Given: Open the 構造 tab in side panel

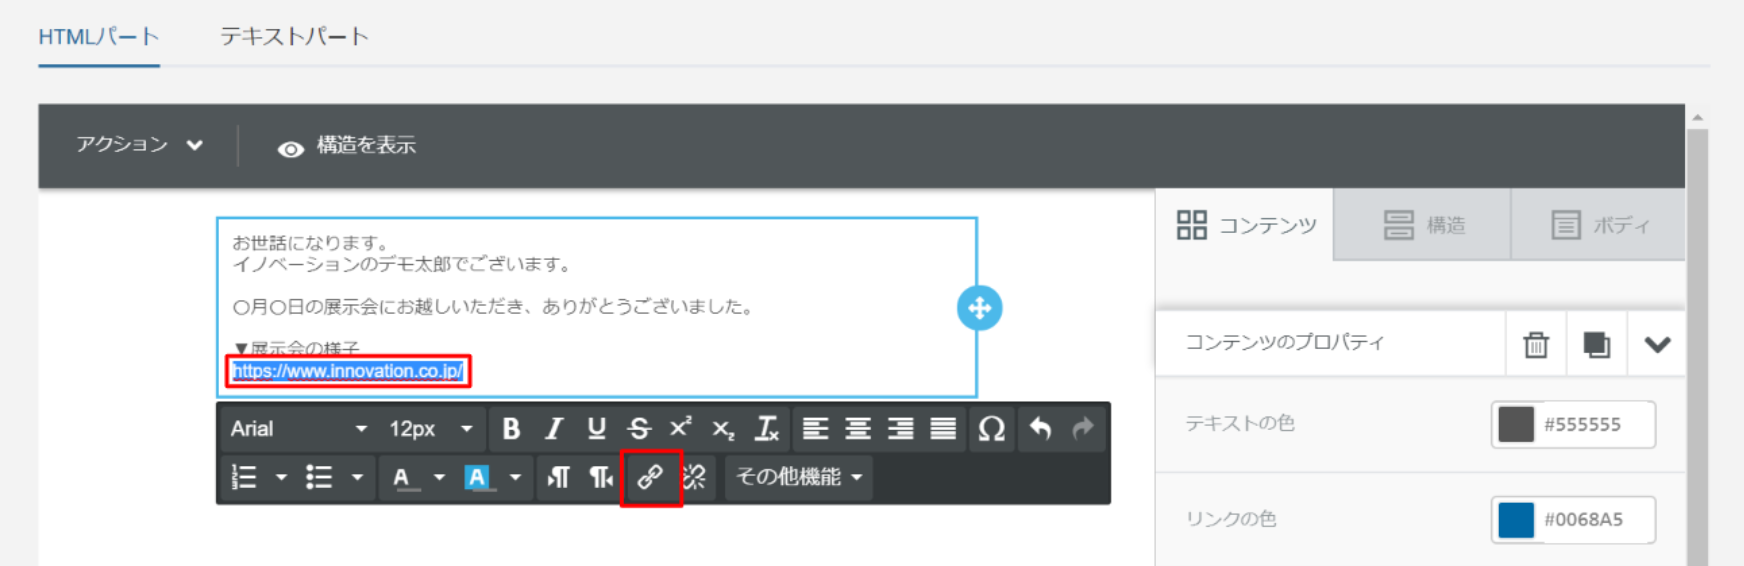Looking at the screenshot, I should click(1423, 225).
